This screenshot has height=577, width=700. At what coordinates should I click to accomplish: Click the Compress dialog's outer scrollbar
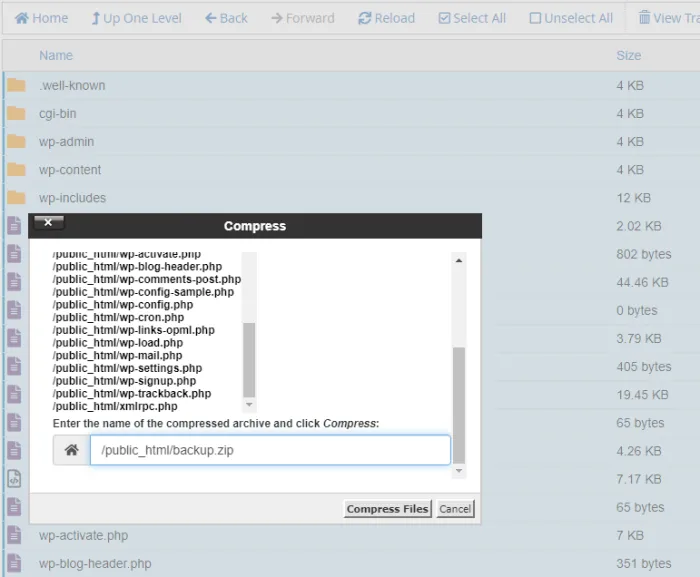[x=459, y=400]
